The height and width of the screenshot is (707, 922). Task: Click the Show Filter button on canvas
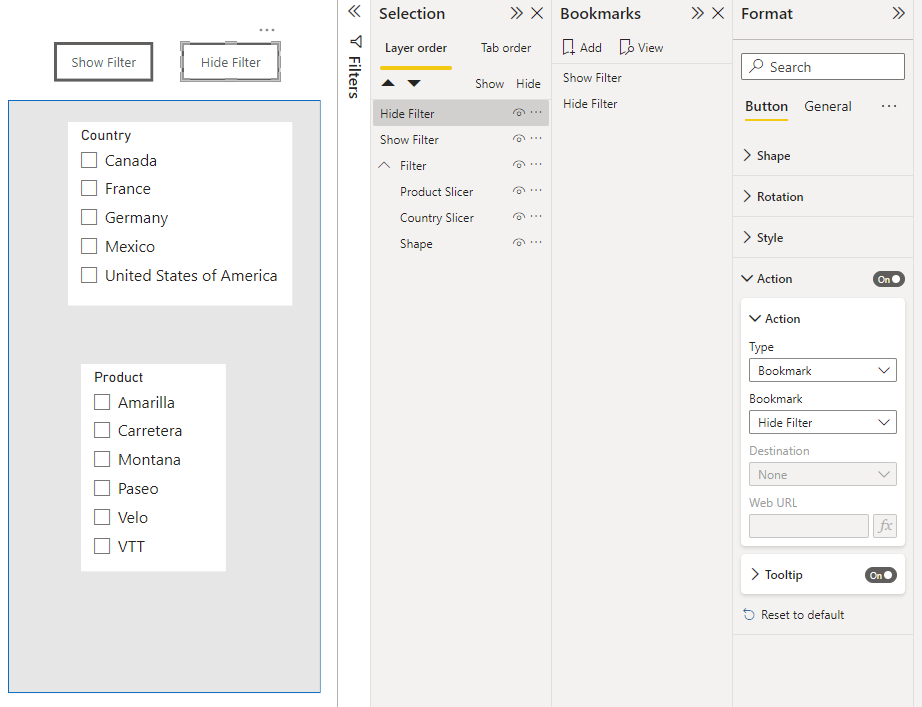click(x=103, y=62)
